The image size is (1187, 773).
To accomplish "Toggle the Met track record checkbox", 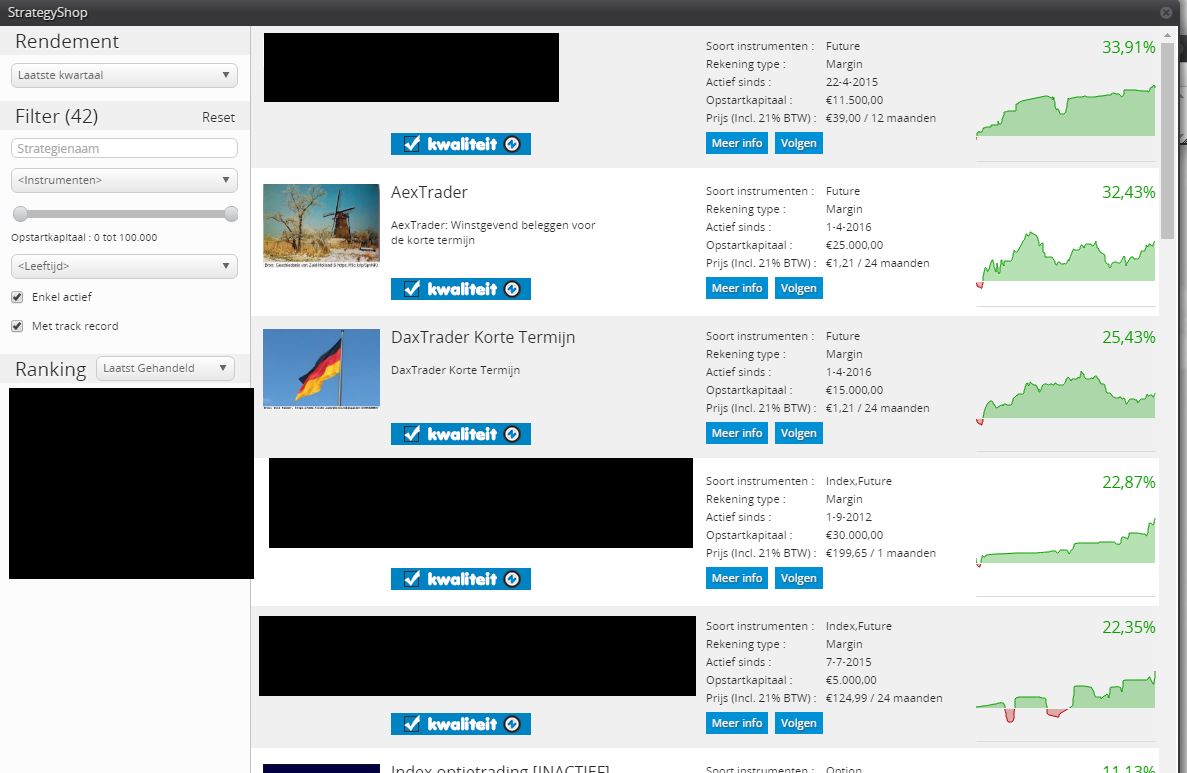I will (x=17, y=326).
